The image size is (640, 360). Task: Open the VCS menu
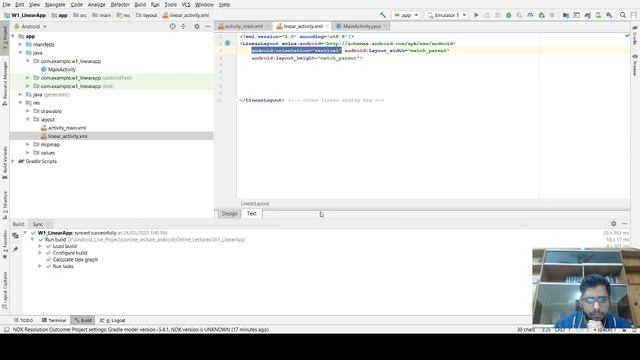pos(186,4)
